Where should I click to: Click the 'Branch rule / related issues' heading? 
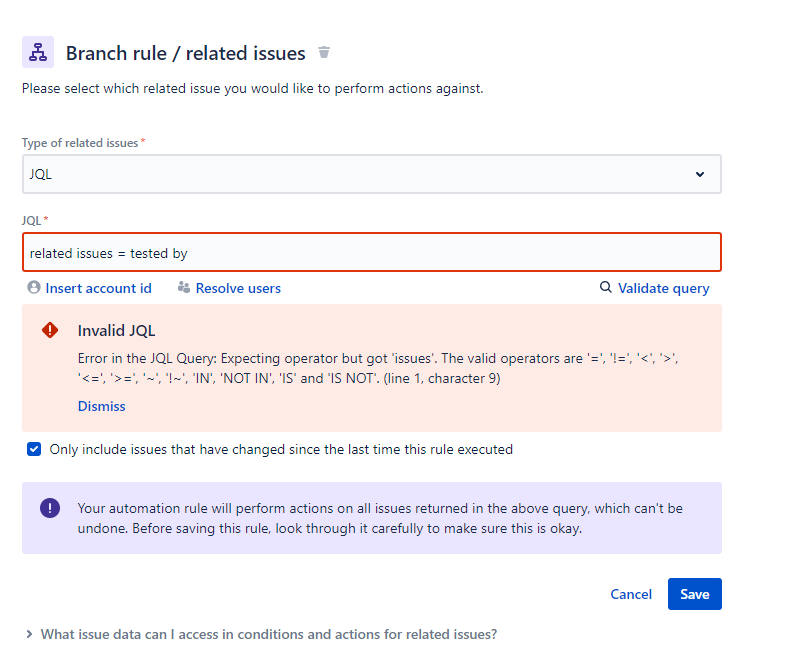pos(185,53)
